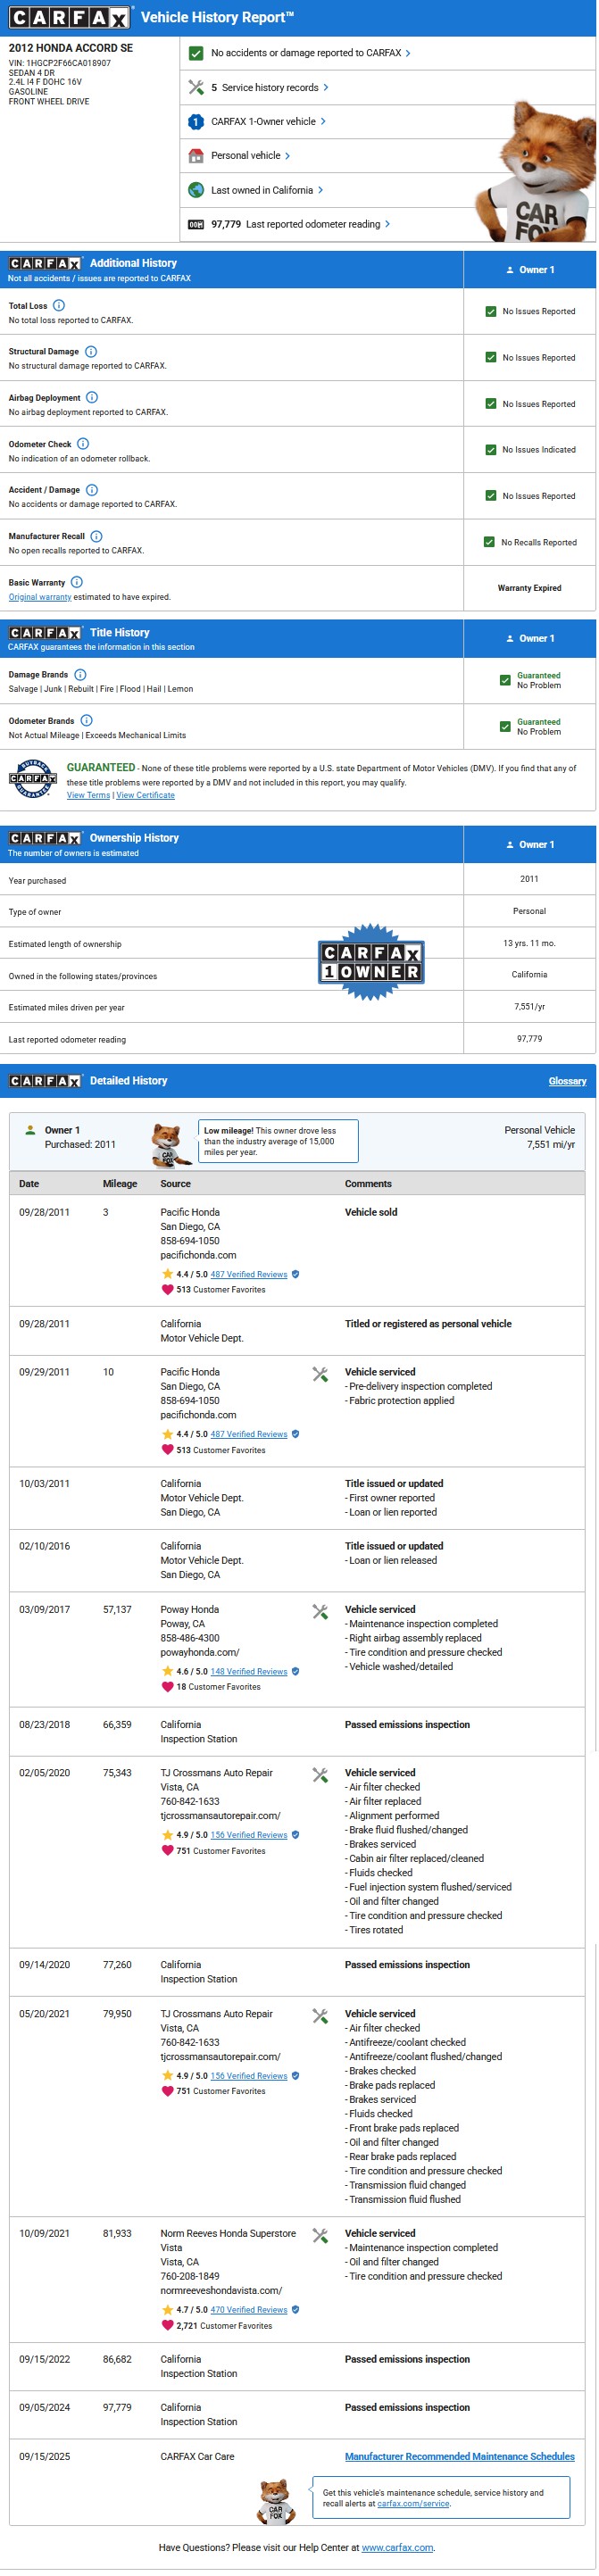Click Accident / Damage No Issues Reported checkmark
The height and width of the screenshot is (2576, 599).
click(x=491, y=495)
